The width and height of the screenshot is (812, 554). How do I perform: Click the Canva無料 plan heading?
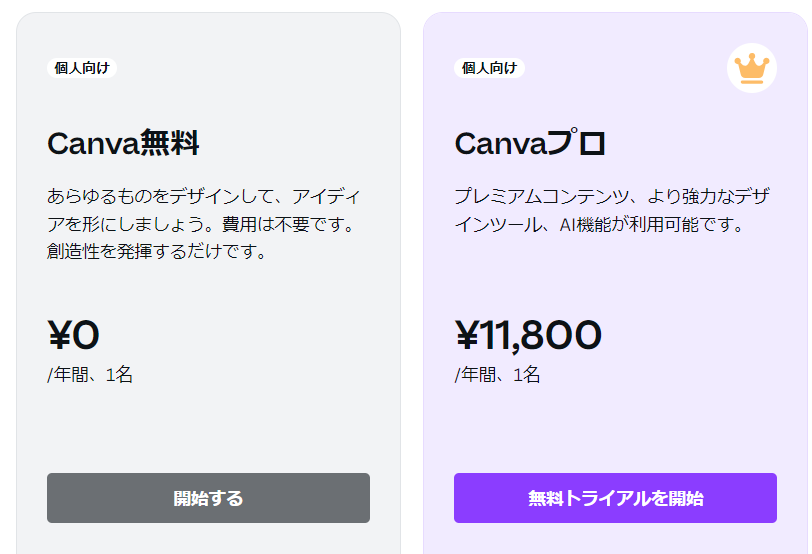(x=123, y=144)
